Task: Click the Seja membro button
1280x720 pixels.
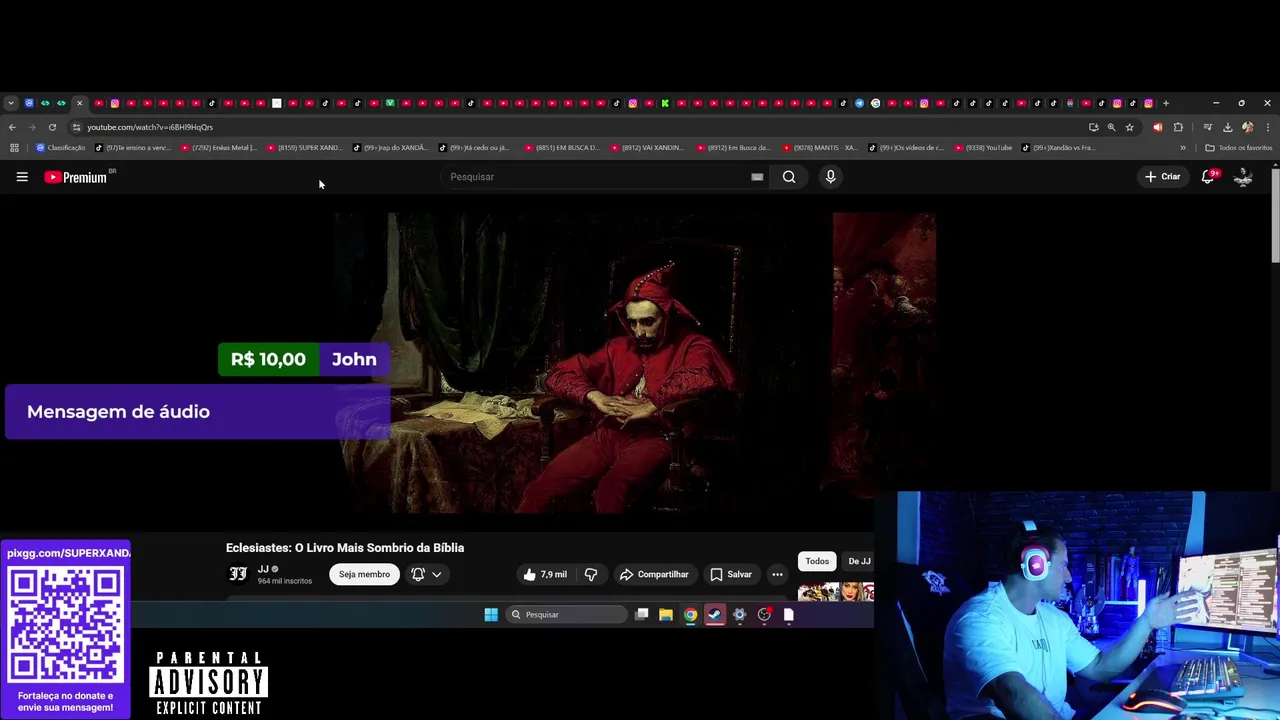Action: pos(364,574)
